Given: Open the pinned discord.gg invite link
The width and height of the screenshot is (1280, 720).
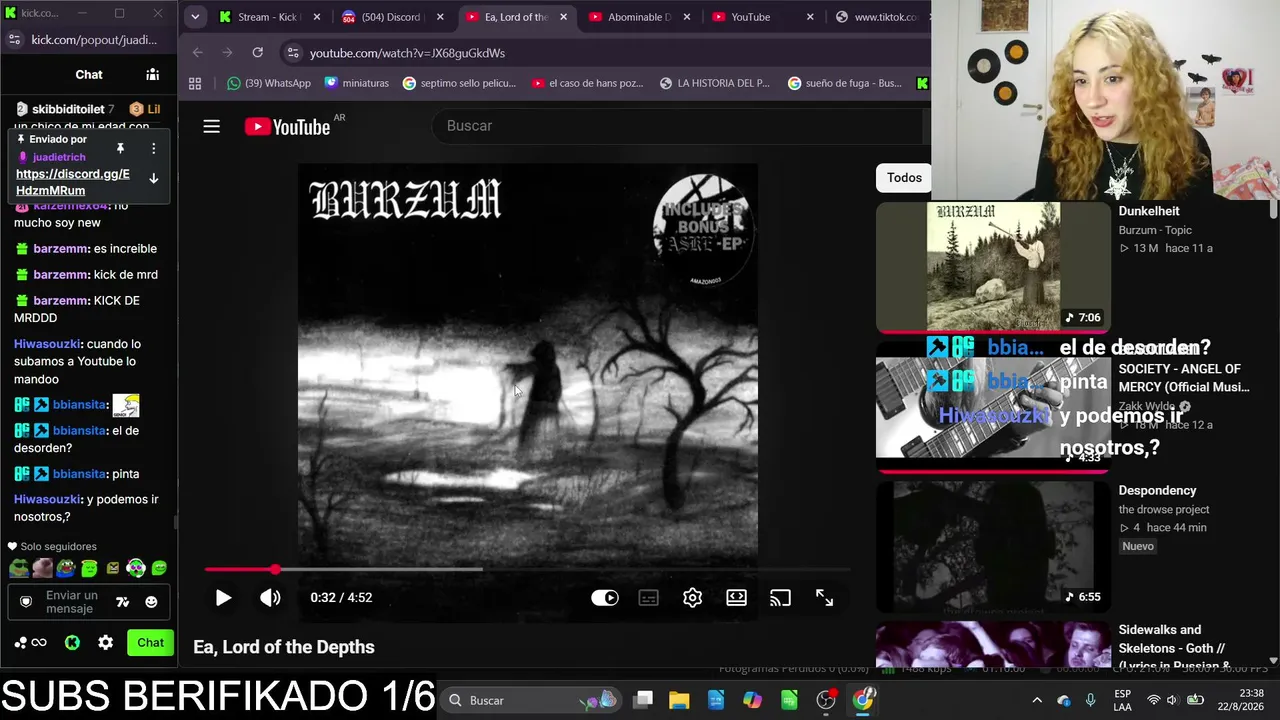Looking at the screenshot, I should click(73, 182).
